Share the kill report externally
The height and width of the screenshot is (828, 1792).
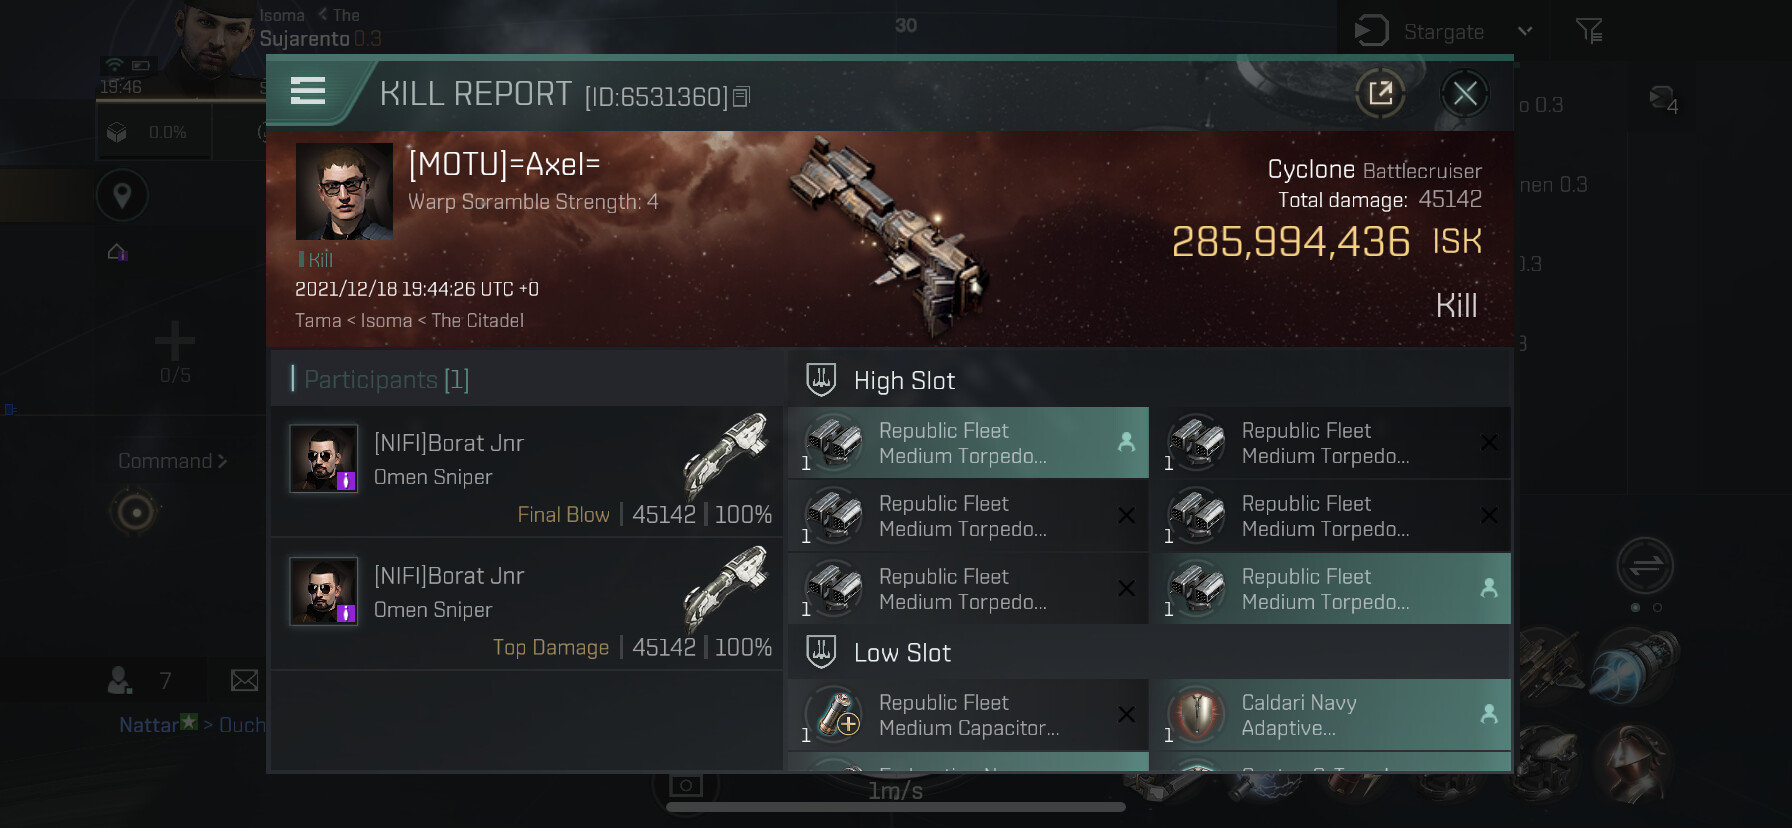click(1380, 94)
